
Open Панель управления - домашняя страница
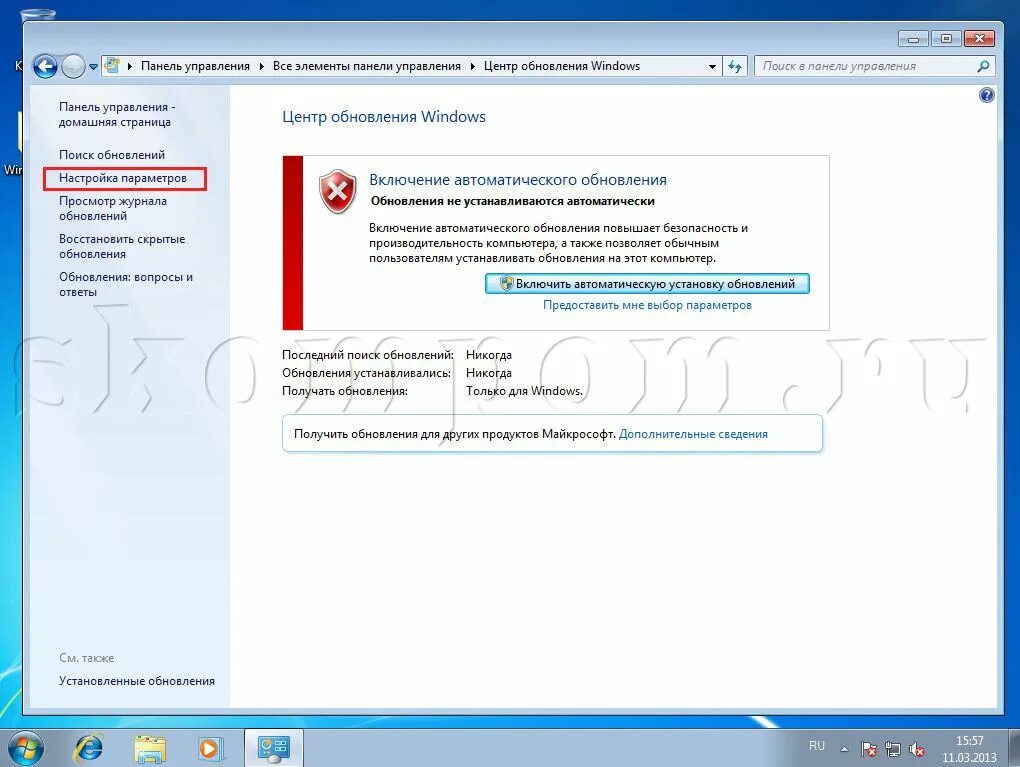click(117, 114)
